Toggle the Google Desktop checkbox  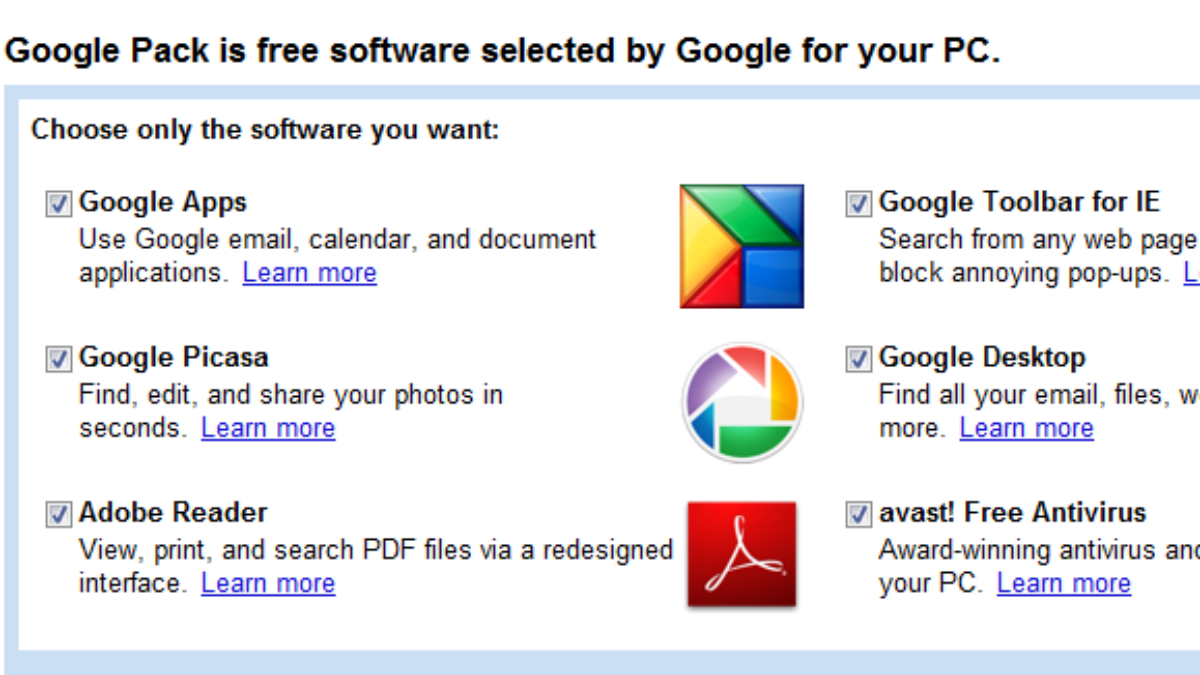[858, 359]
